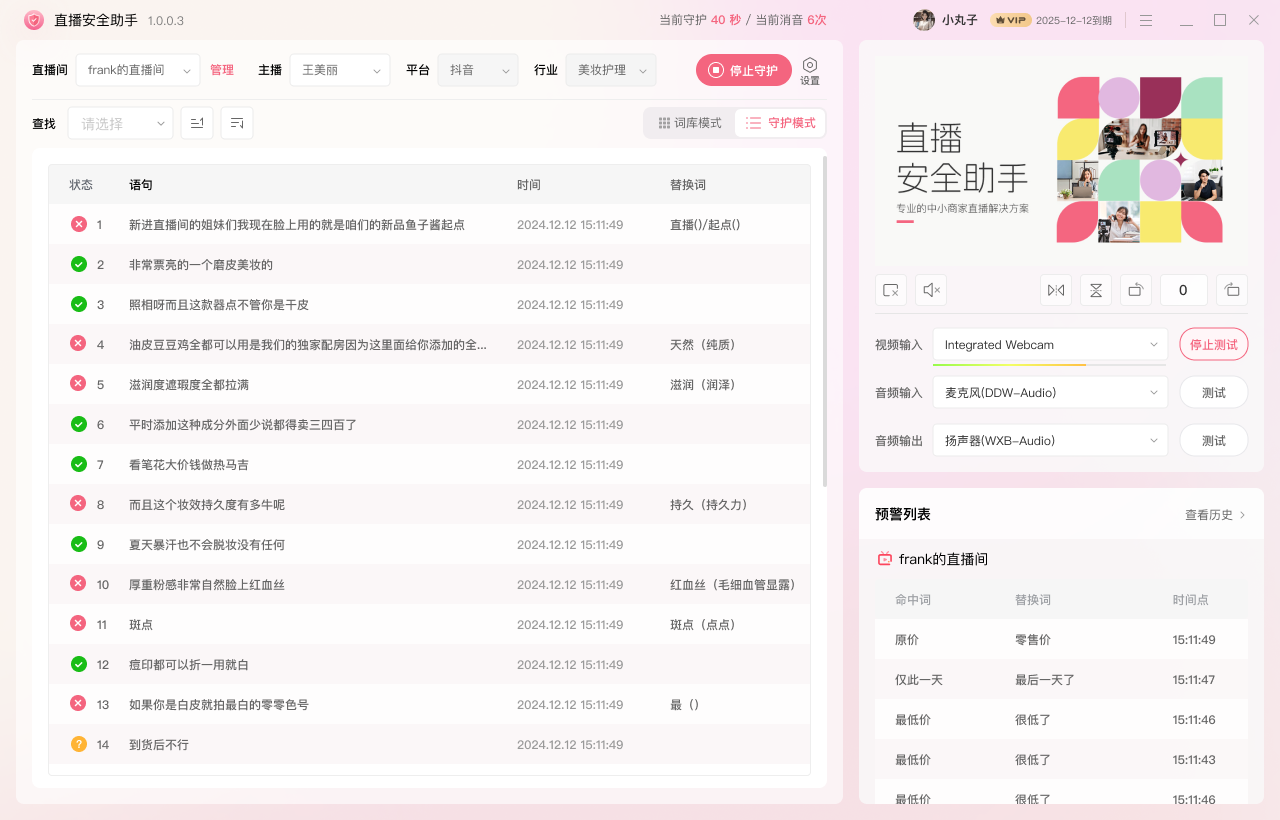1280x820 pixels.
Task: Rotate video clockwise icon right of 0
Action: [1232, 290]
